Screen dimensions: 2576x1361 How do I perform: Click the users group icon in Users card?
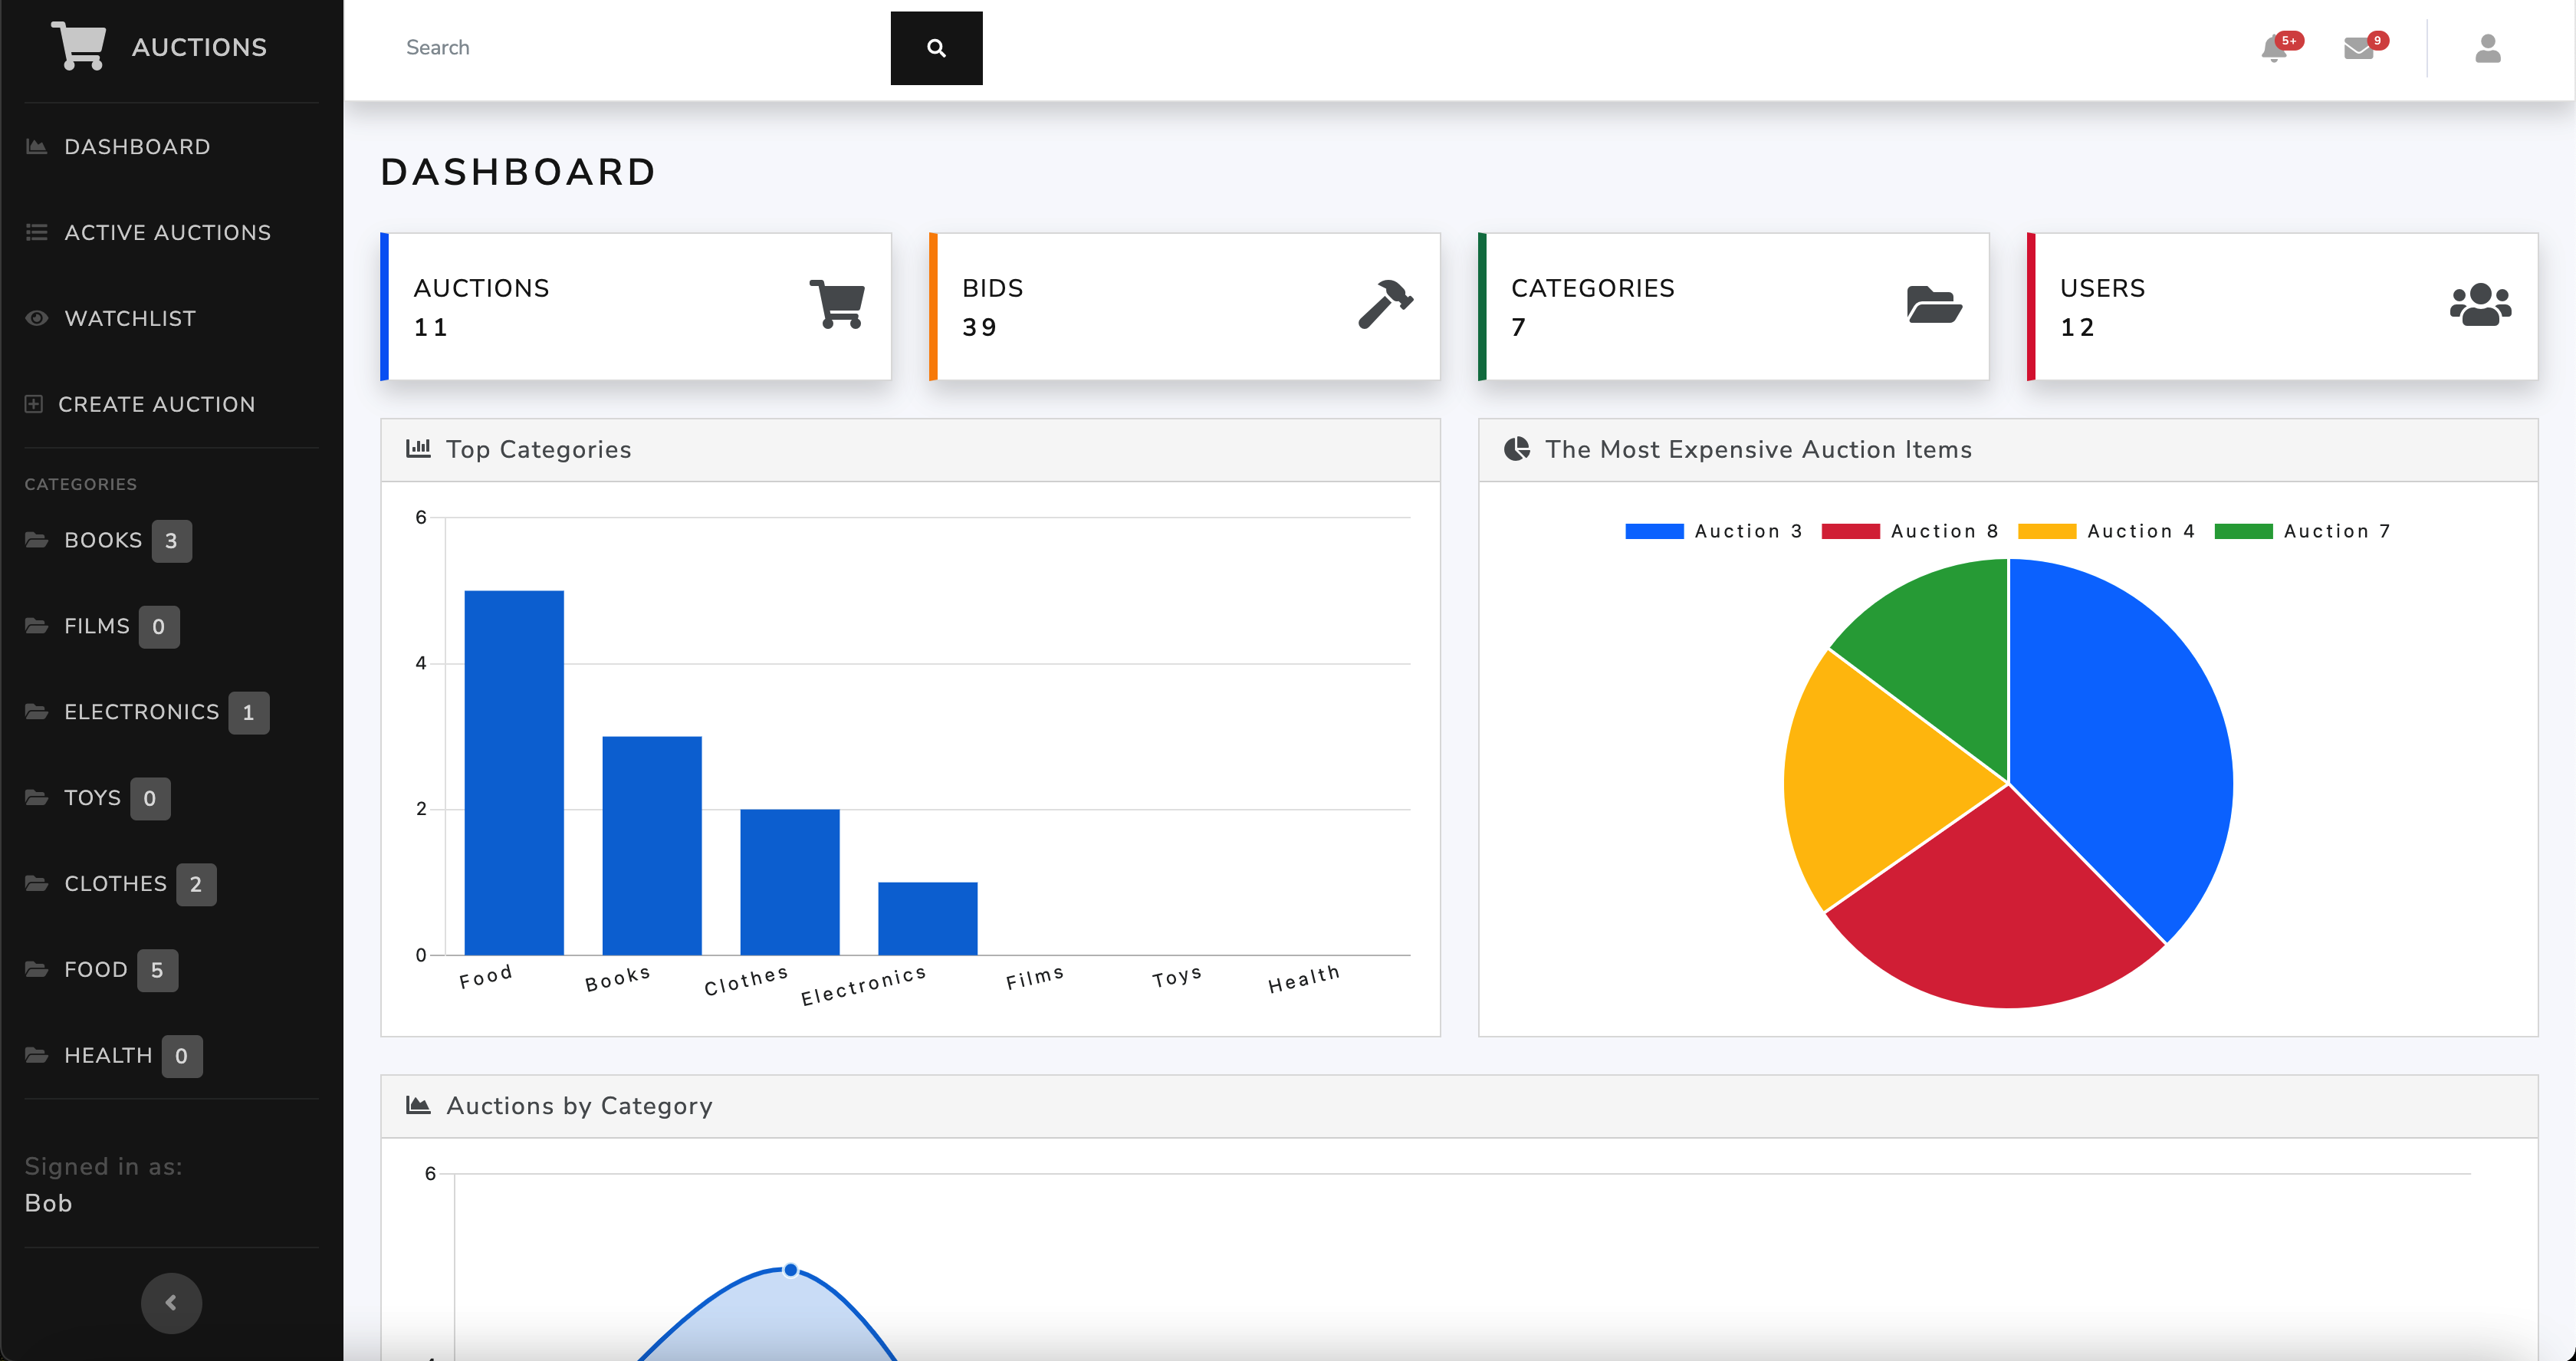[x=2480, y=305]
